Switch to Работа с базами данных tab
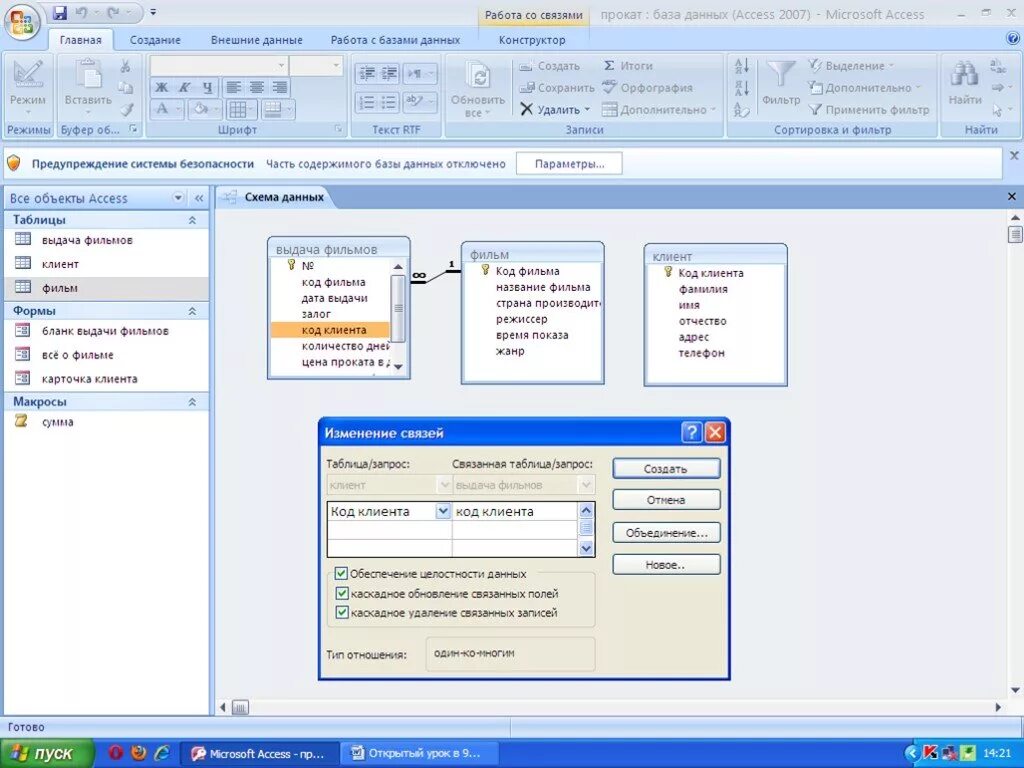 point(395,40)
